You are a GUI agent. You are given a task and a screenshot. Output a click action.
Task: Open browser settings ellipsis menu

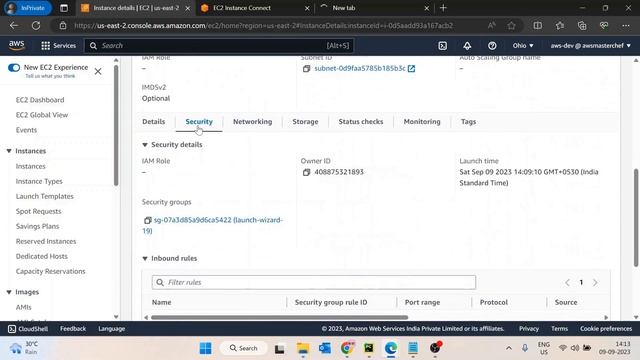click(x=626, y=25)
